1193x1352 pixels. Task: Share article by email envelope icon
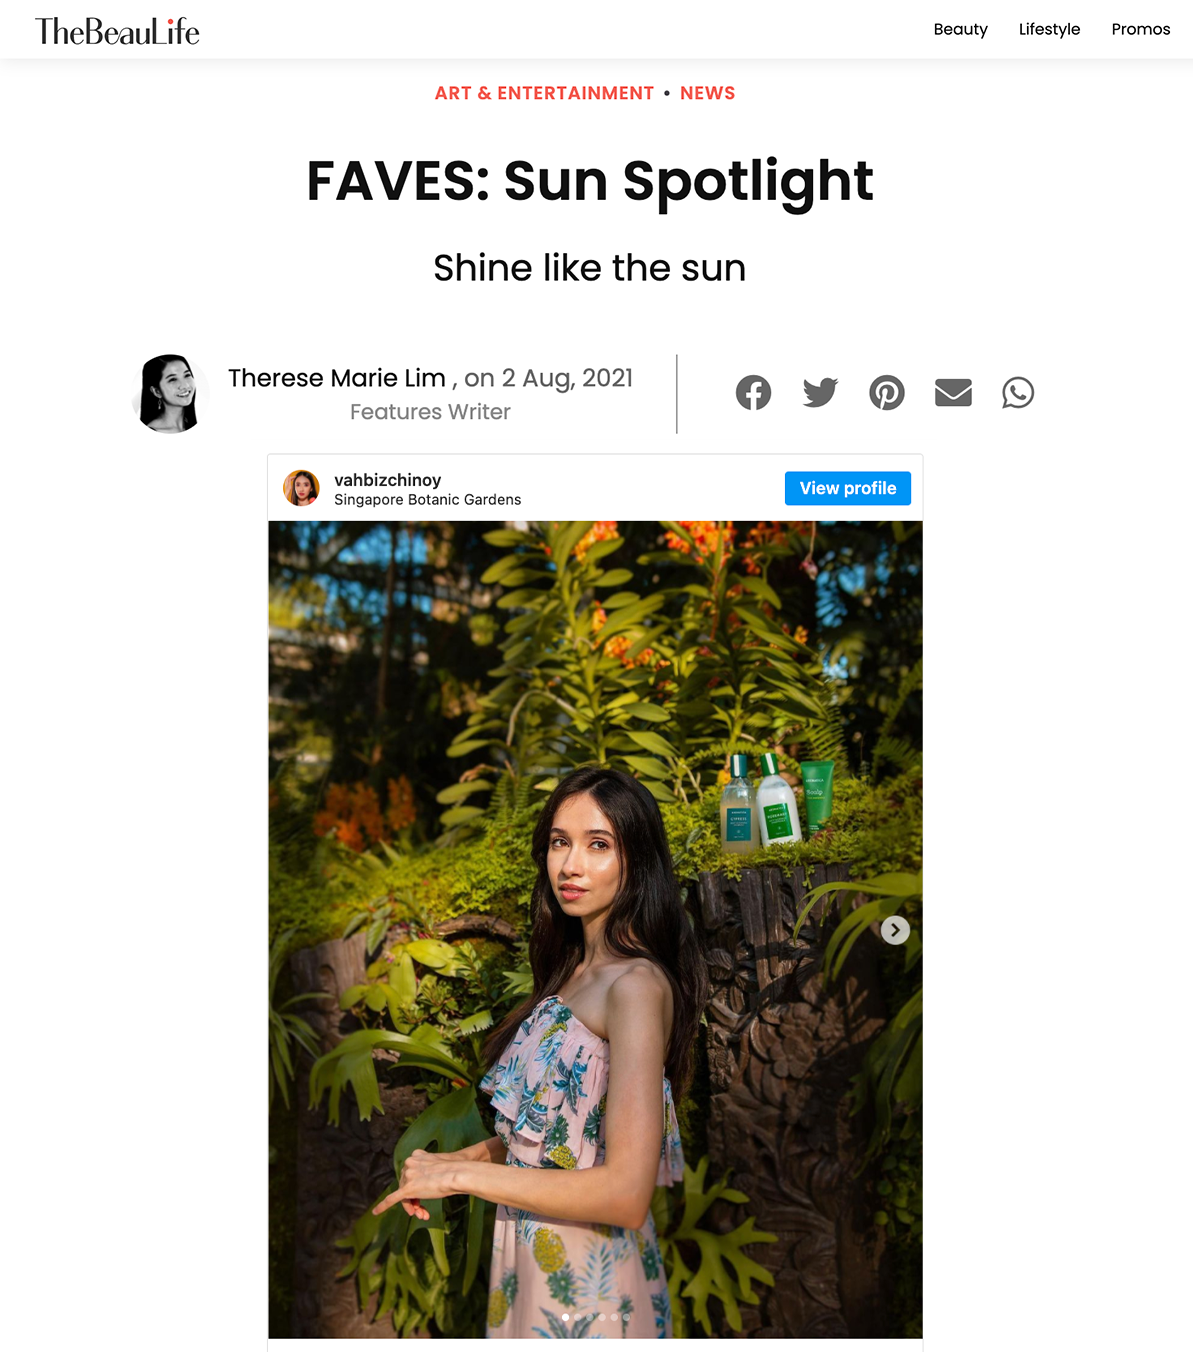pos(953,393)
